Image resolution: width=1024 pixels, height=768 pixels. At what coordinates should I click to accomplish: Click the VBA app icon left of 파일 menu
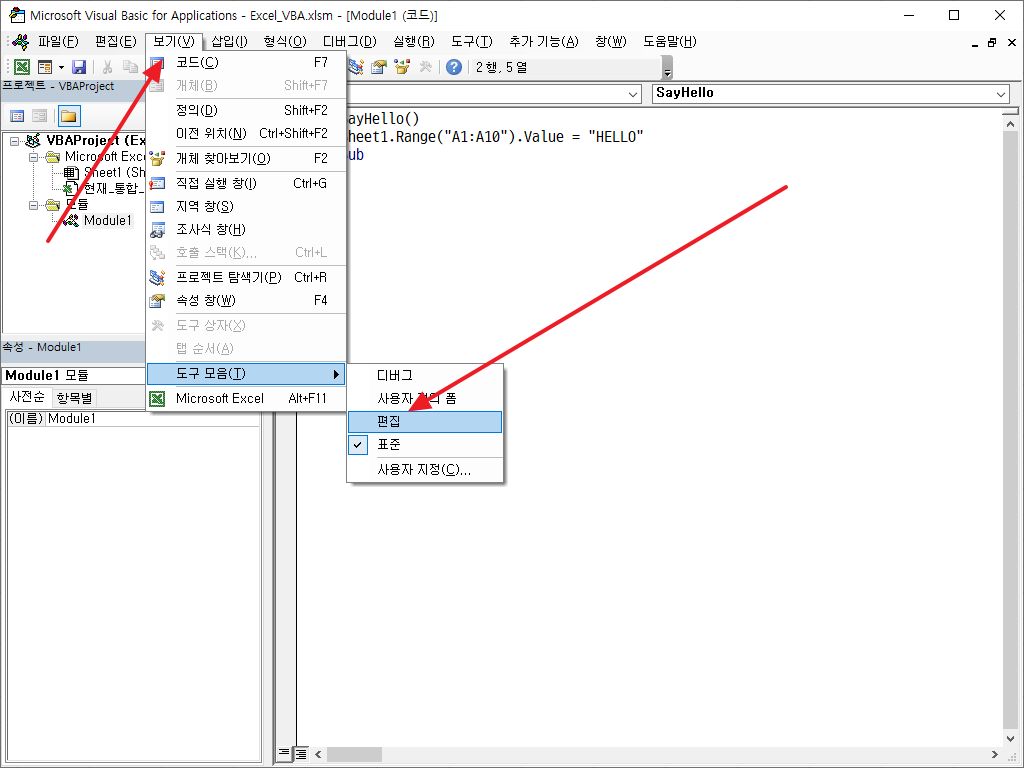point(21,42)
